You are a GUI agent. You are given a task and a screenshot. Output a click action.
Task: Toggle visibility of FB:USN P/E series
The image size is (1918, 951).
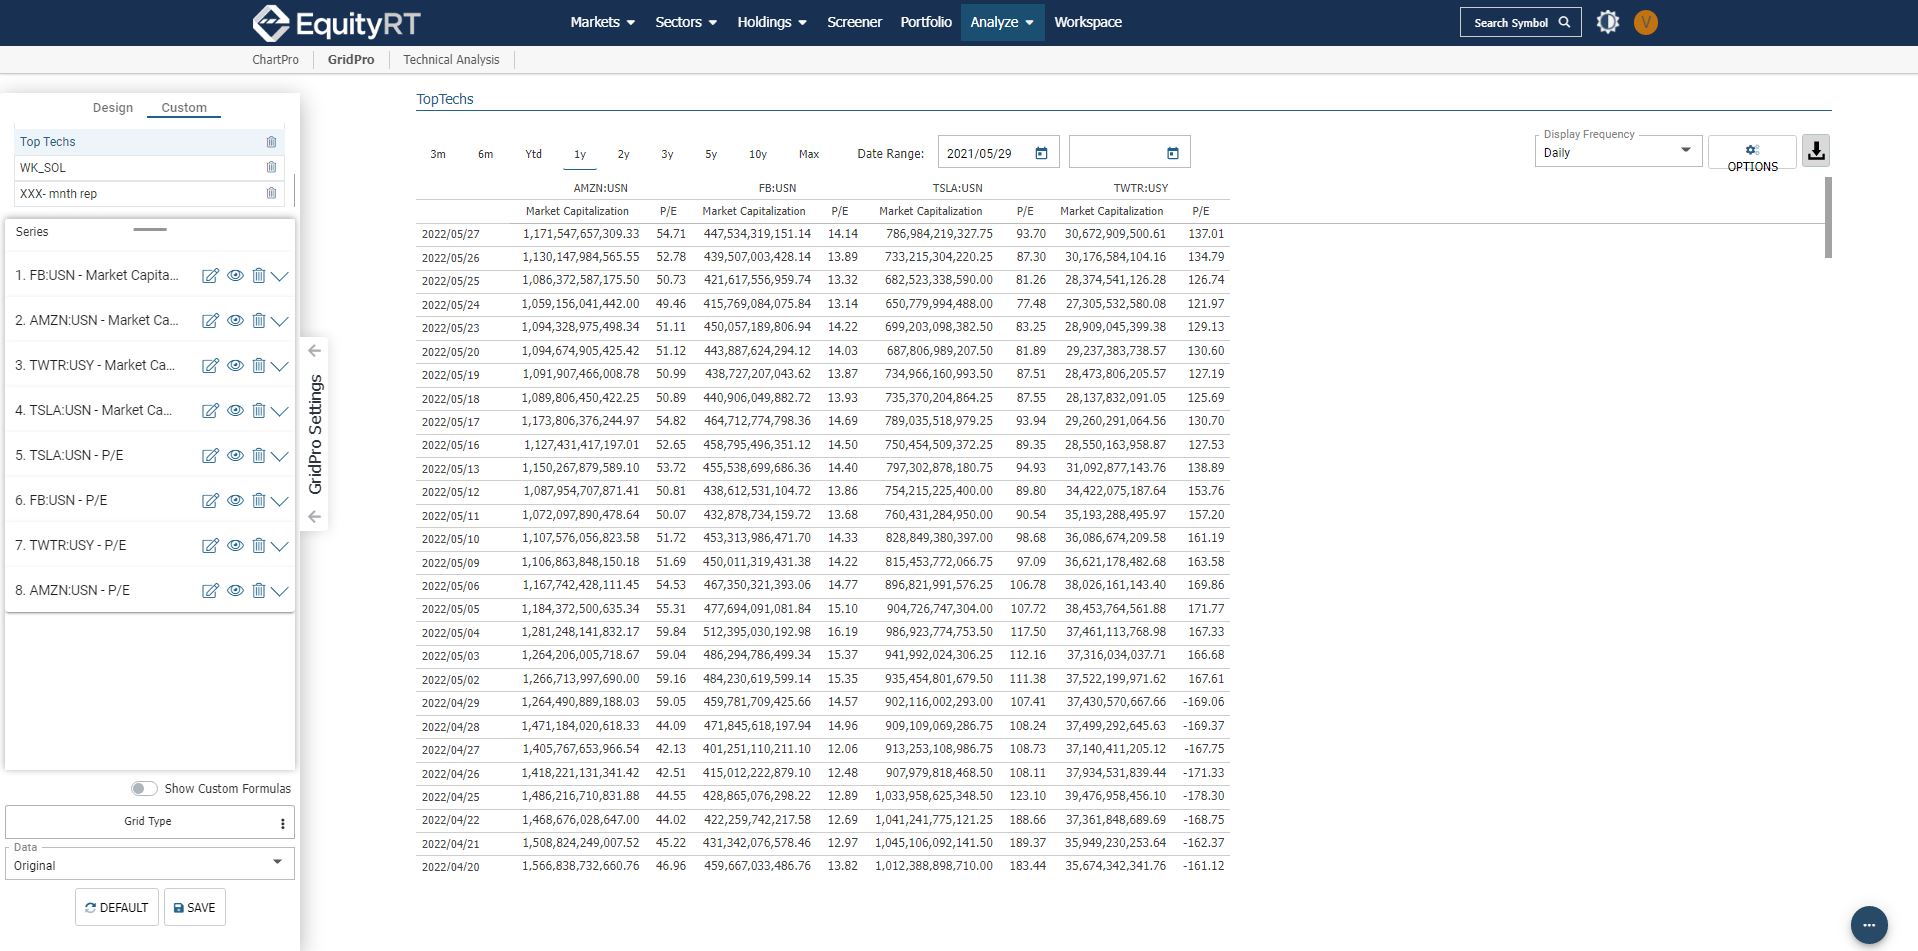(235, 501)
